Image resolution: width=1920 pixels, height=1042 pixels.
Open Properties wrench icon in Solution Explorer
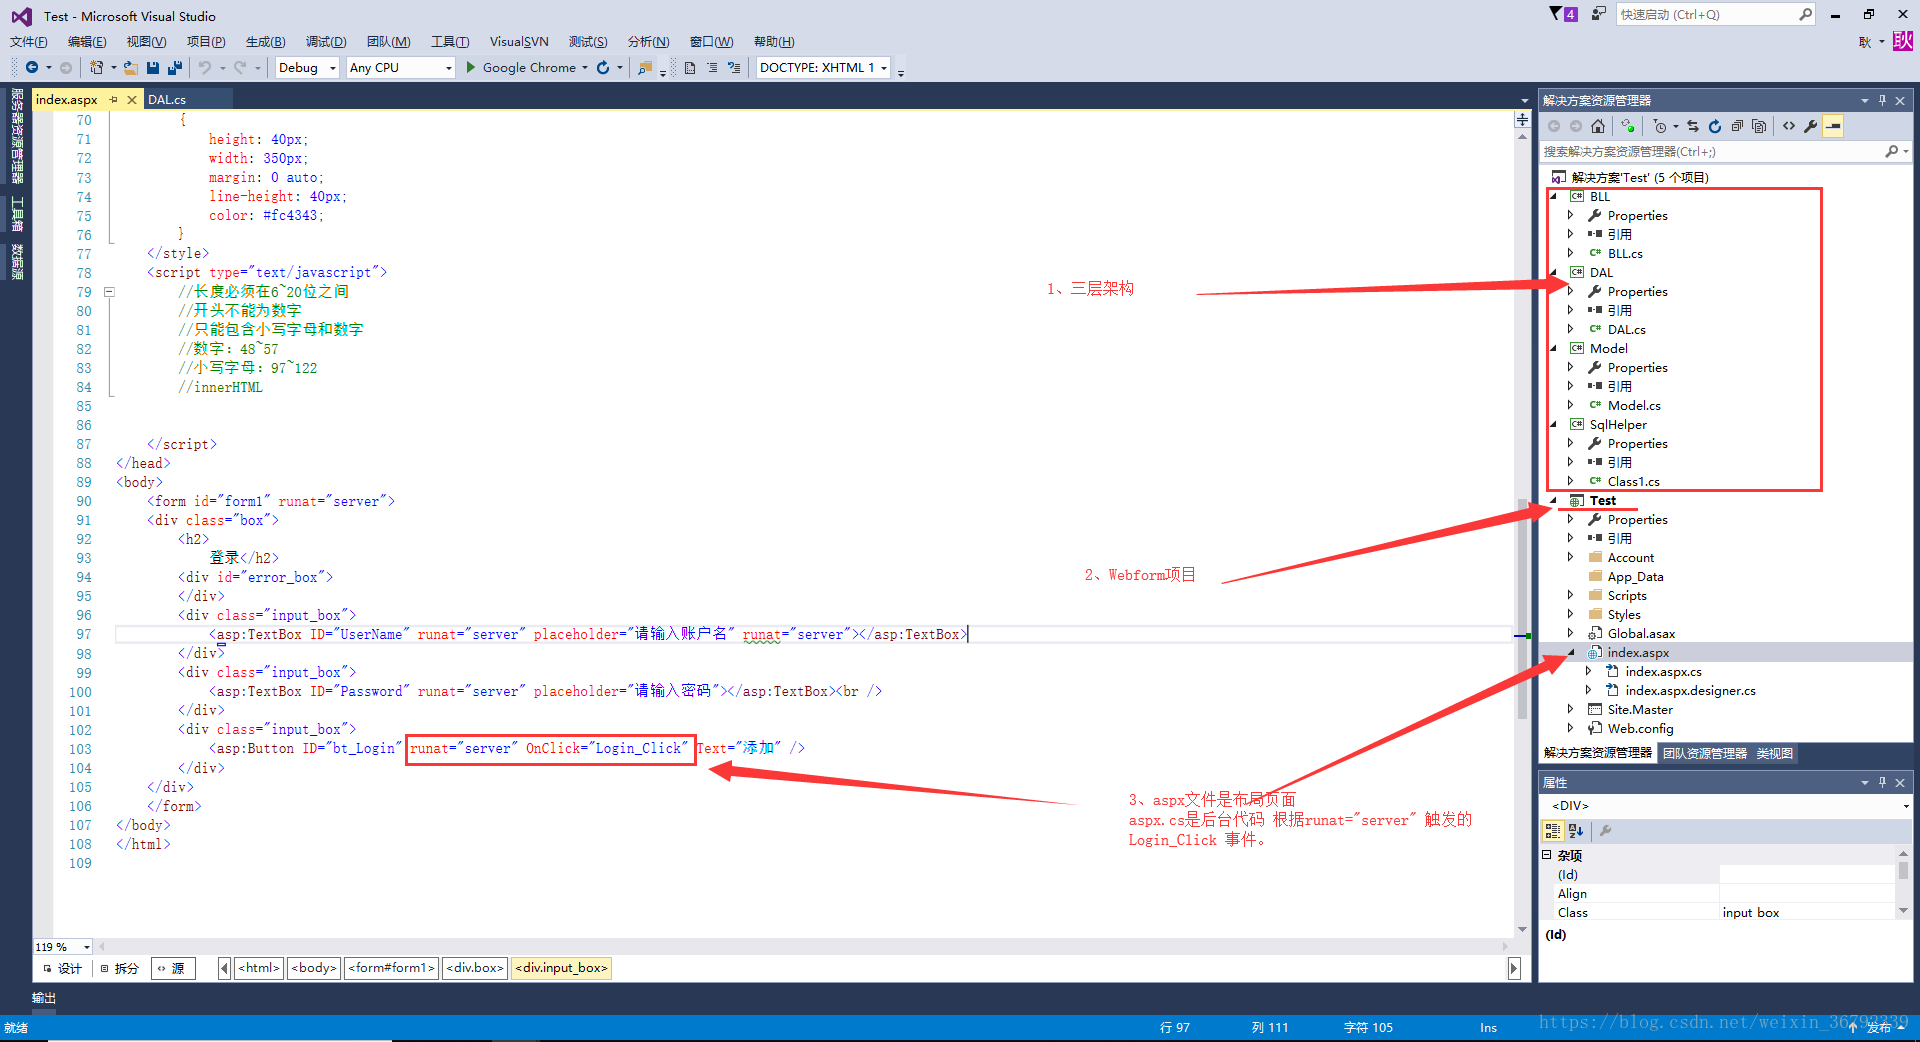pos(1810,126)
